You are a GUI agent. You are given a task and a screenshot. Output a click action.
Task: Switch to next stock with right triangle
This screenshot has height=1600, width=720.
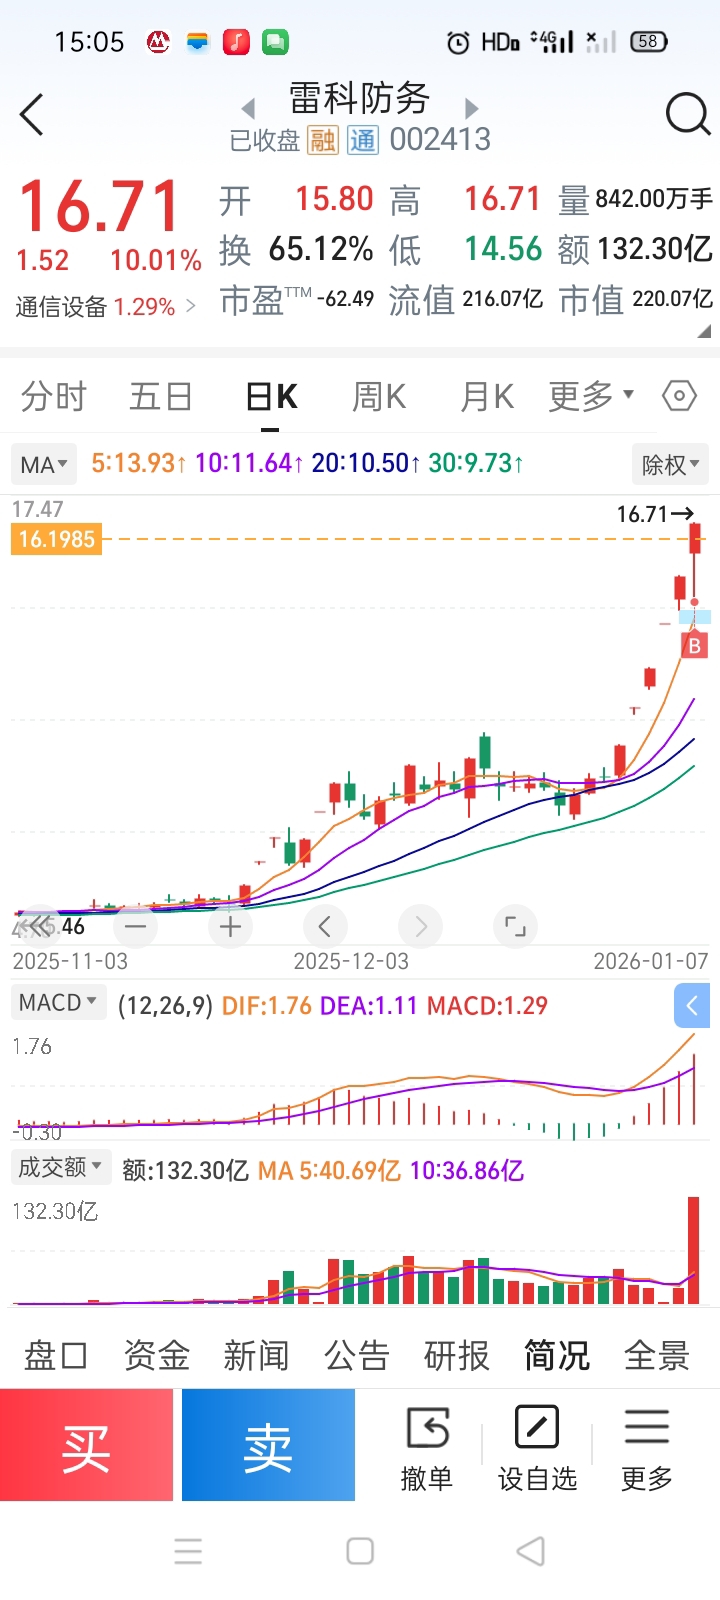pyautogui.click(x=472, y=108)
